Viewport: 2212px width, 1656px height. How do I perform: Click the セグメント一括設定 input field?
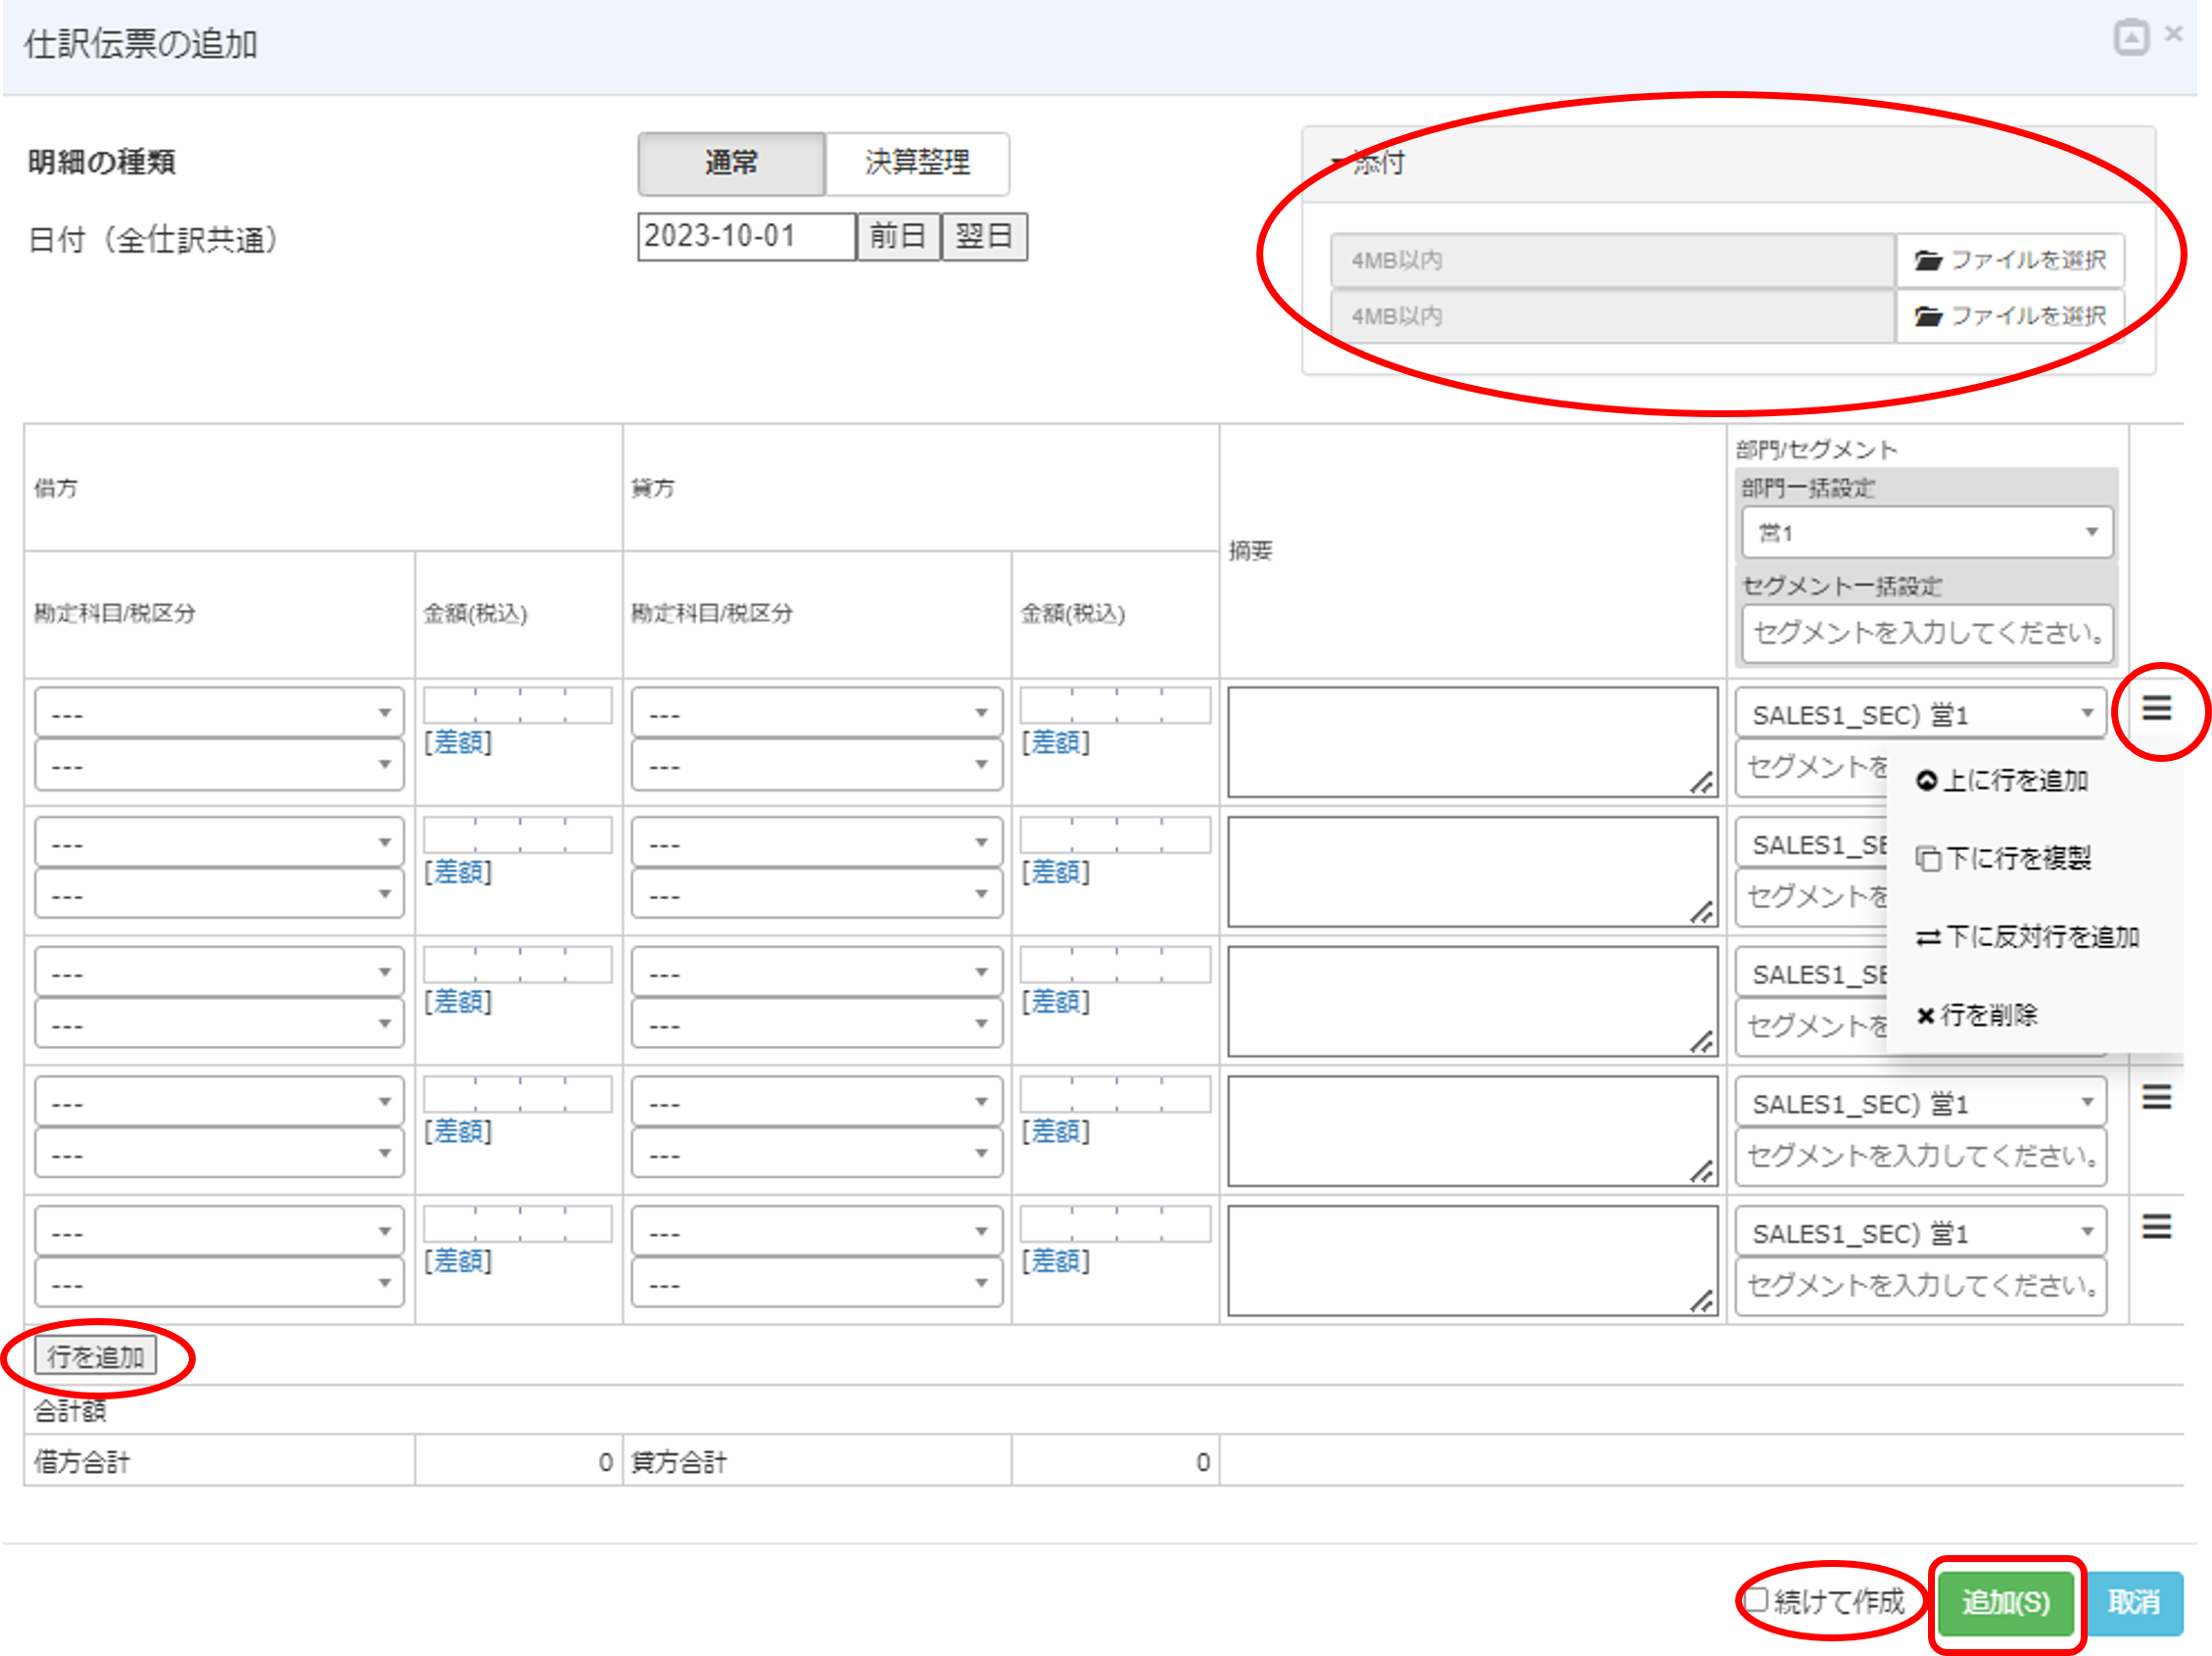coord(1927,632)
